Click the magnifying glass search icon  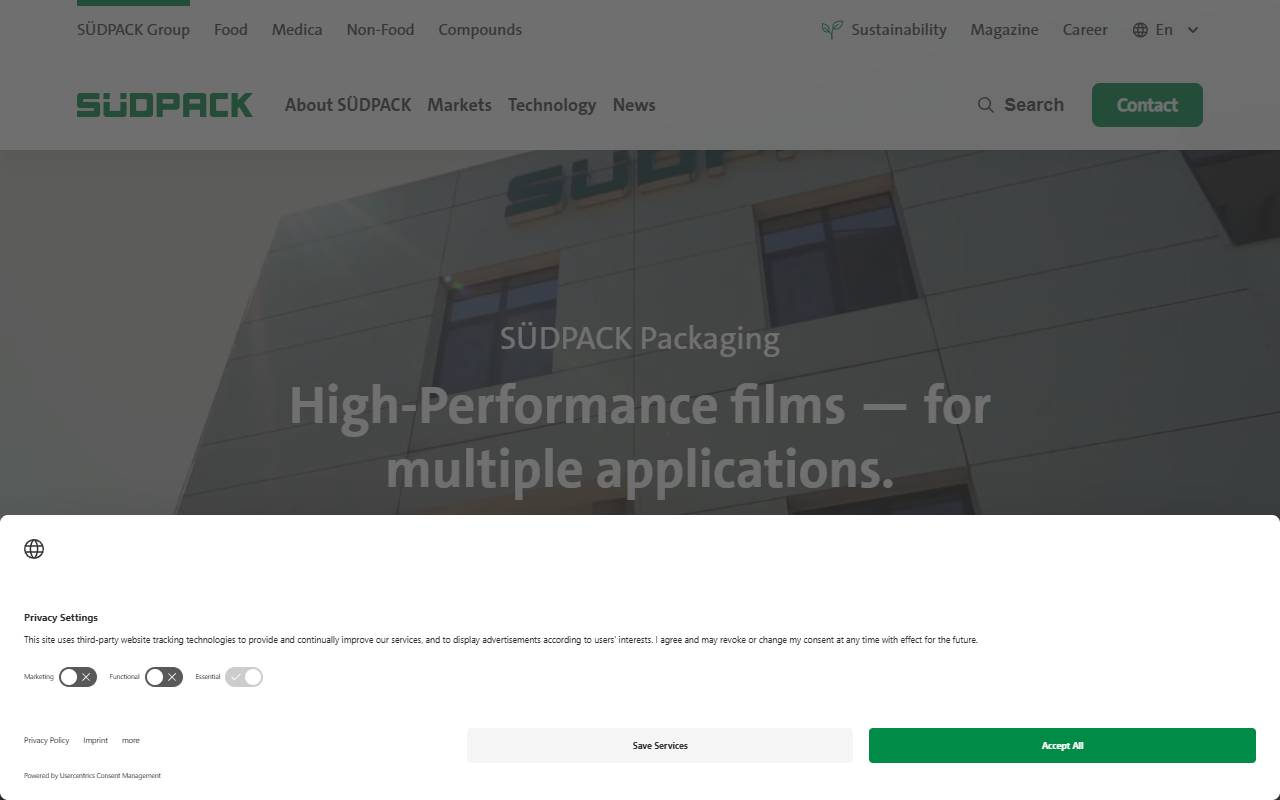tap(986, 105)
